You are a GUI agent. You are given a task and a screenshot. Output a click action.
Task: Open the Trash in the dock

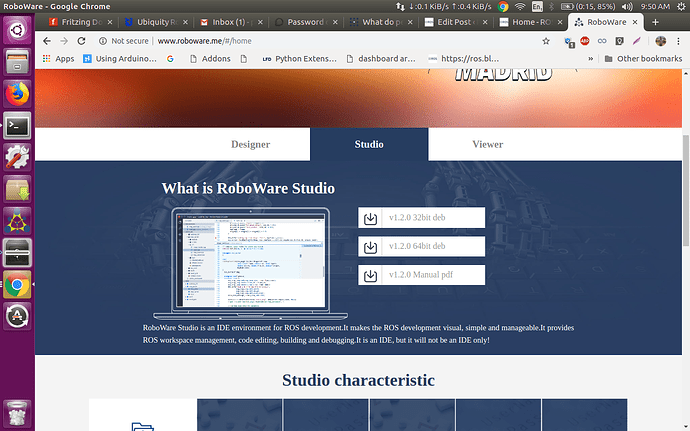coord(17,413)
